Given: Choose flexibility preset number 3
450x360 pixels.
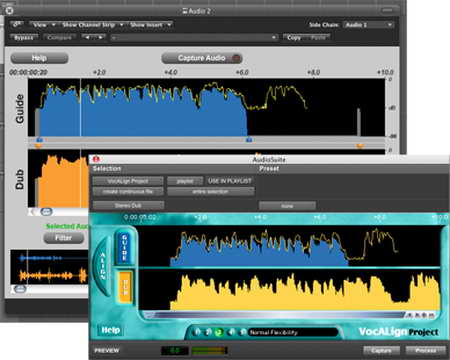Looking at the screenshot, I should pos(219,332).
